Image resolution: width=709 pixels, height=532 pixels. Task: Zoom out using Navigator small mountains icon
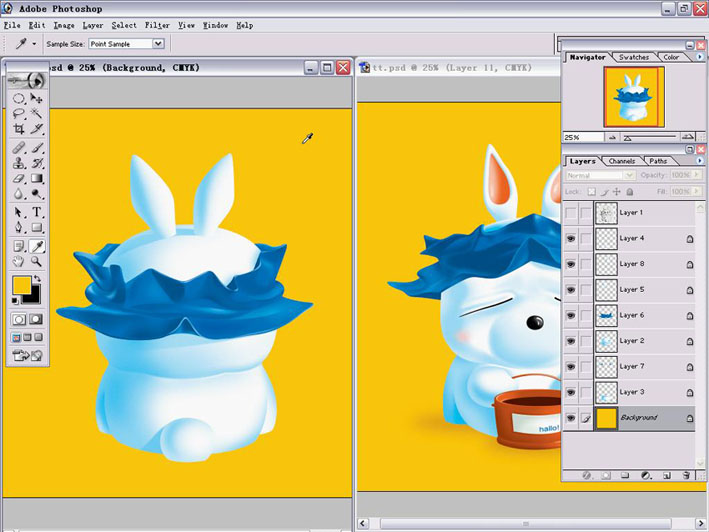(612, 137)
